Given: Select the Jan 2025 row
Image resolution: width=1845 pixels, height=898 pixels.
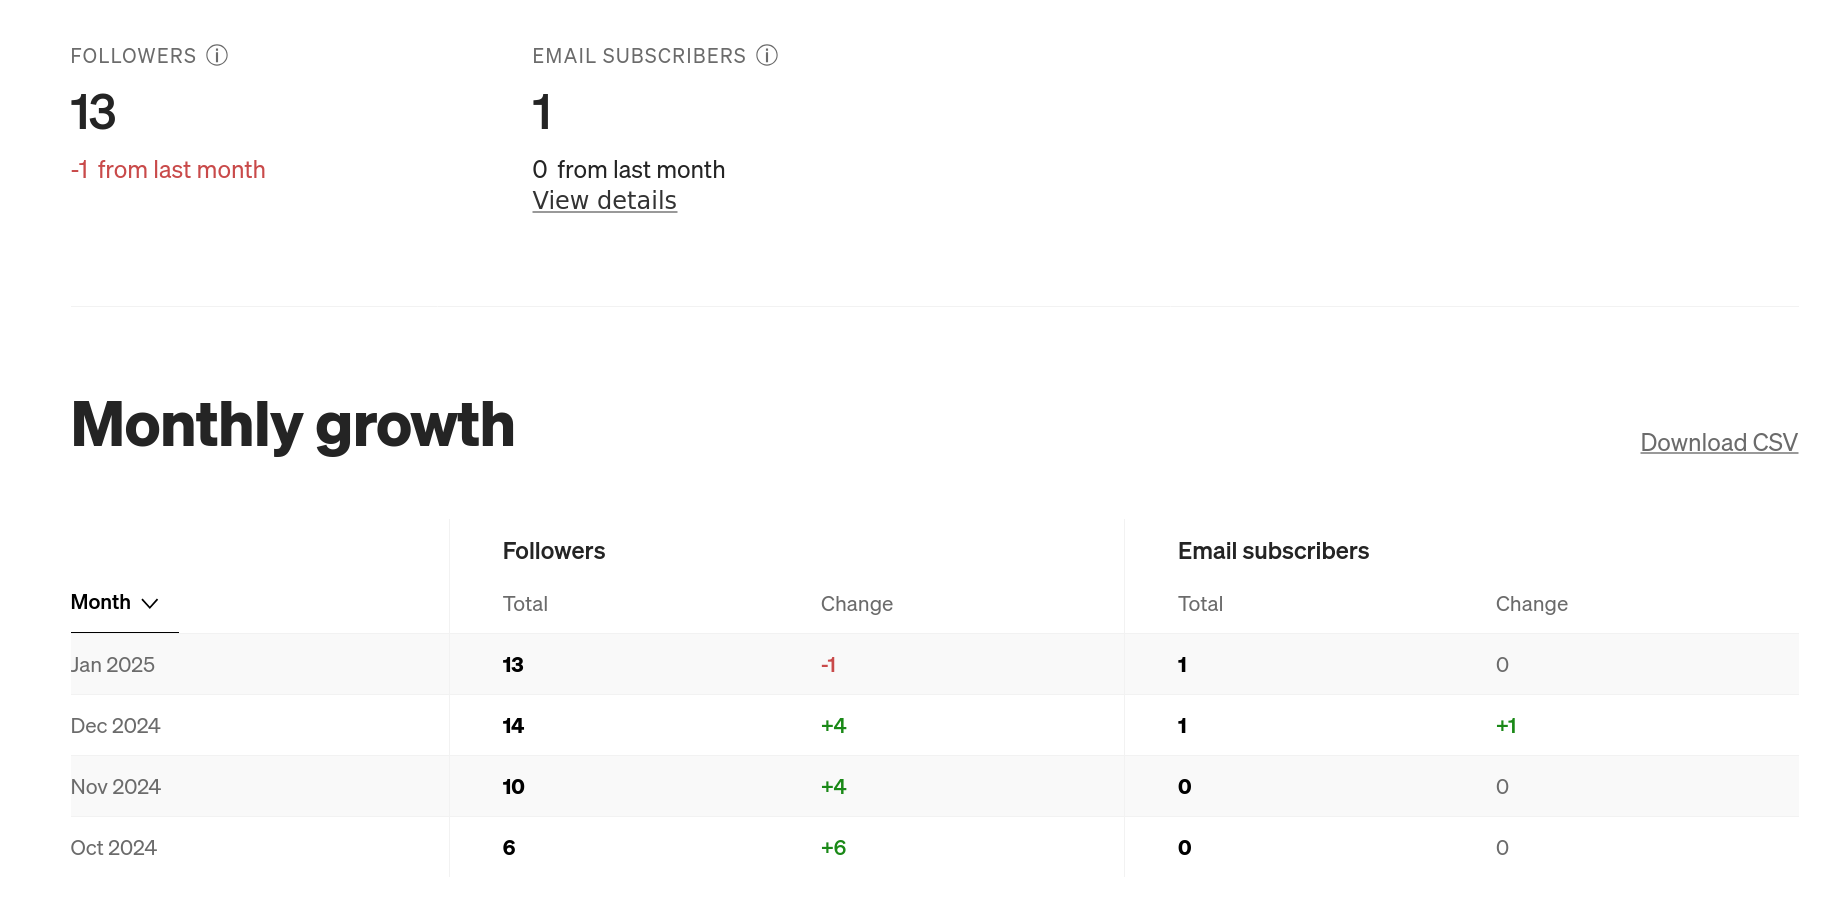Looking at the screenshot, I should click(x=113, y=665).
